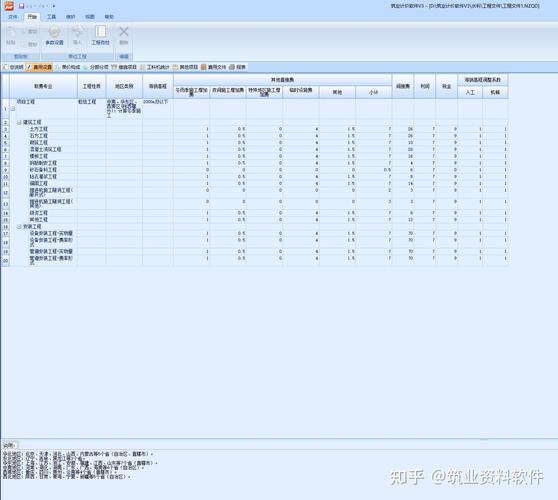
Task: Collapse the 建筑工程 tree node
Action: tap(19, 122)
